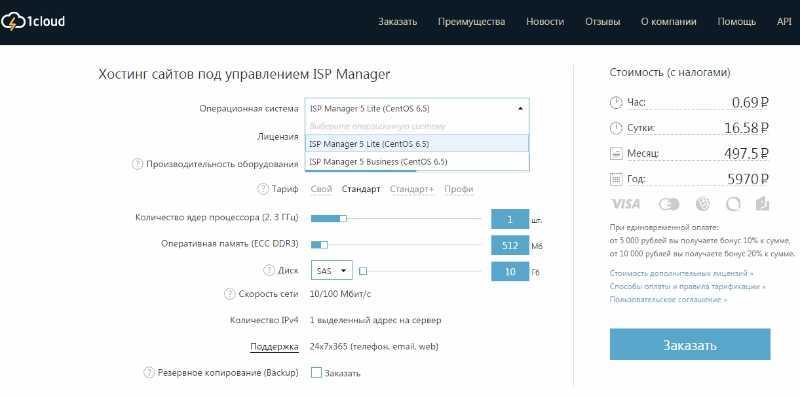Choose ISP Manager 5 Lite (CentOS 6.5) option
This screenshot has height=396, width=800.
click(417, 144)
